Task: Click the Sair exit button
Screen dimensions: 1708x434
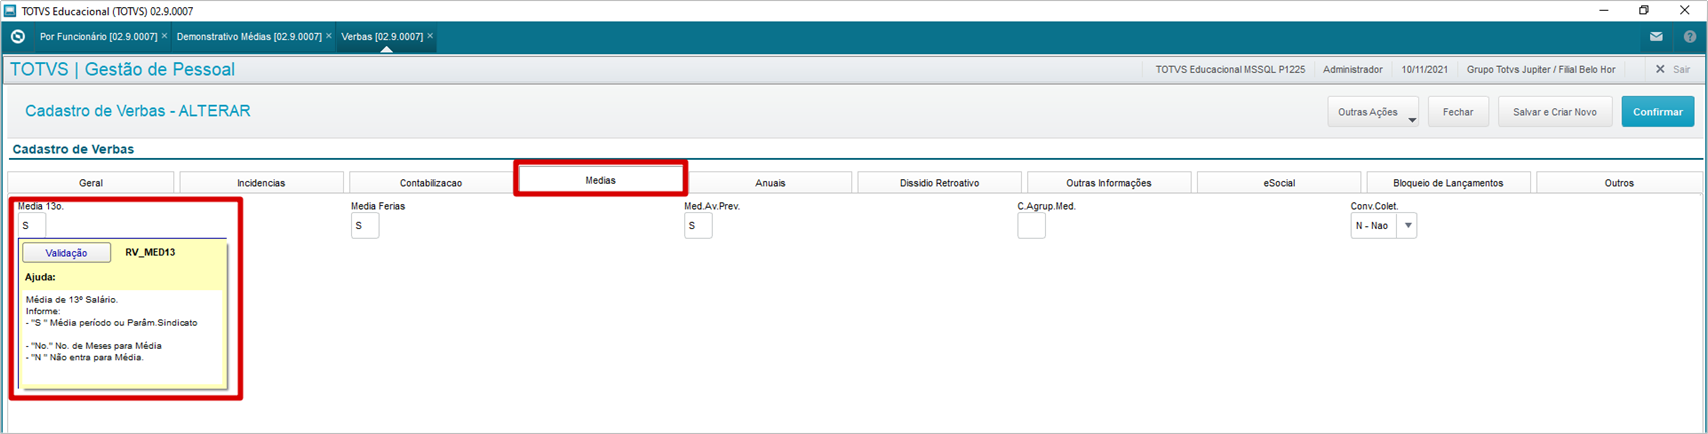Action: (1673, 69)
